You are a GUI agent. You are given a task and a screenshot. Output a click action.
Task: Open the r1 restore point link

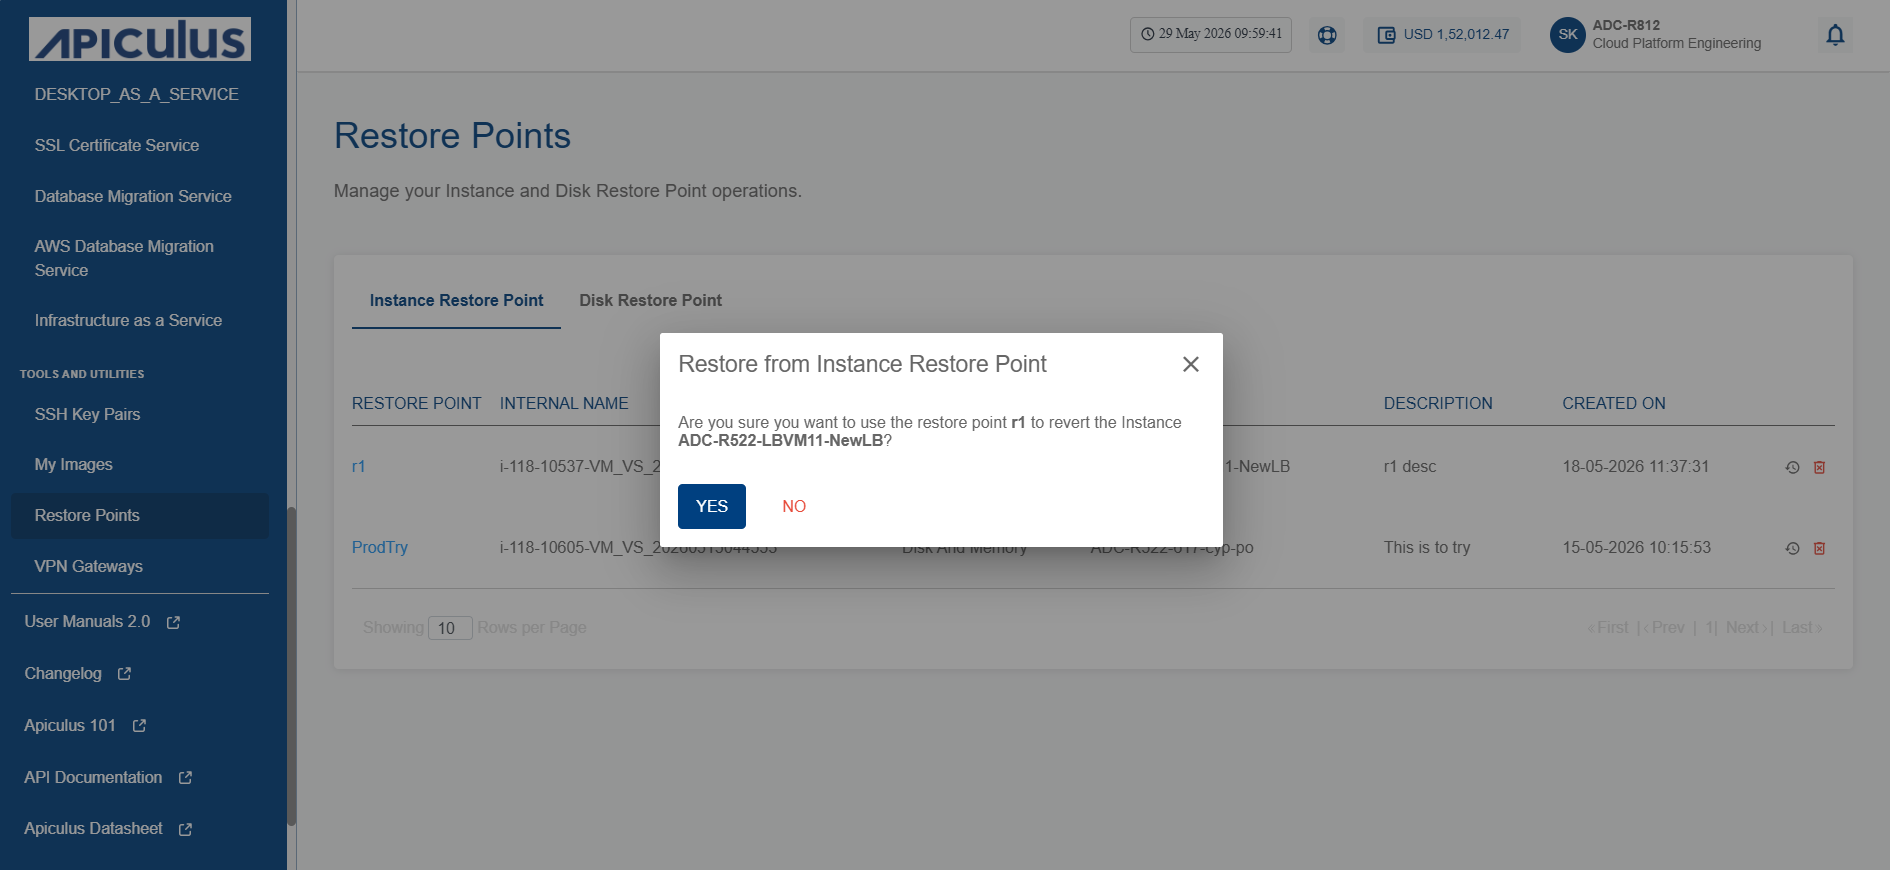(x=359, y=466)
